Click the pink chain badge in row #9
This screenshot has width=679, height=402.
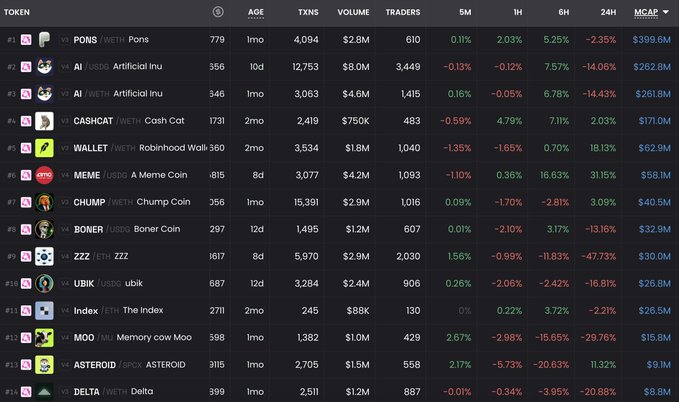[x=26, y=256]
